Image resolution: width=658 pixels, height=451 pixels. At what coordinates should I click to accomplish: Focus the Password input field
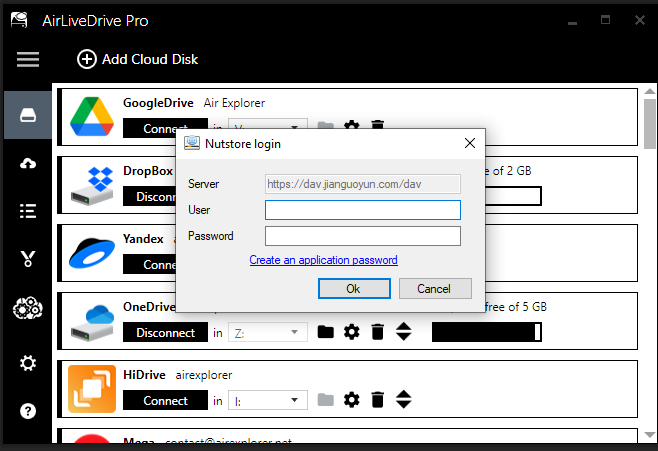coord(363,236)
